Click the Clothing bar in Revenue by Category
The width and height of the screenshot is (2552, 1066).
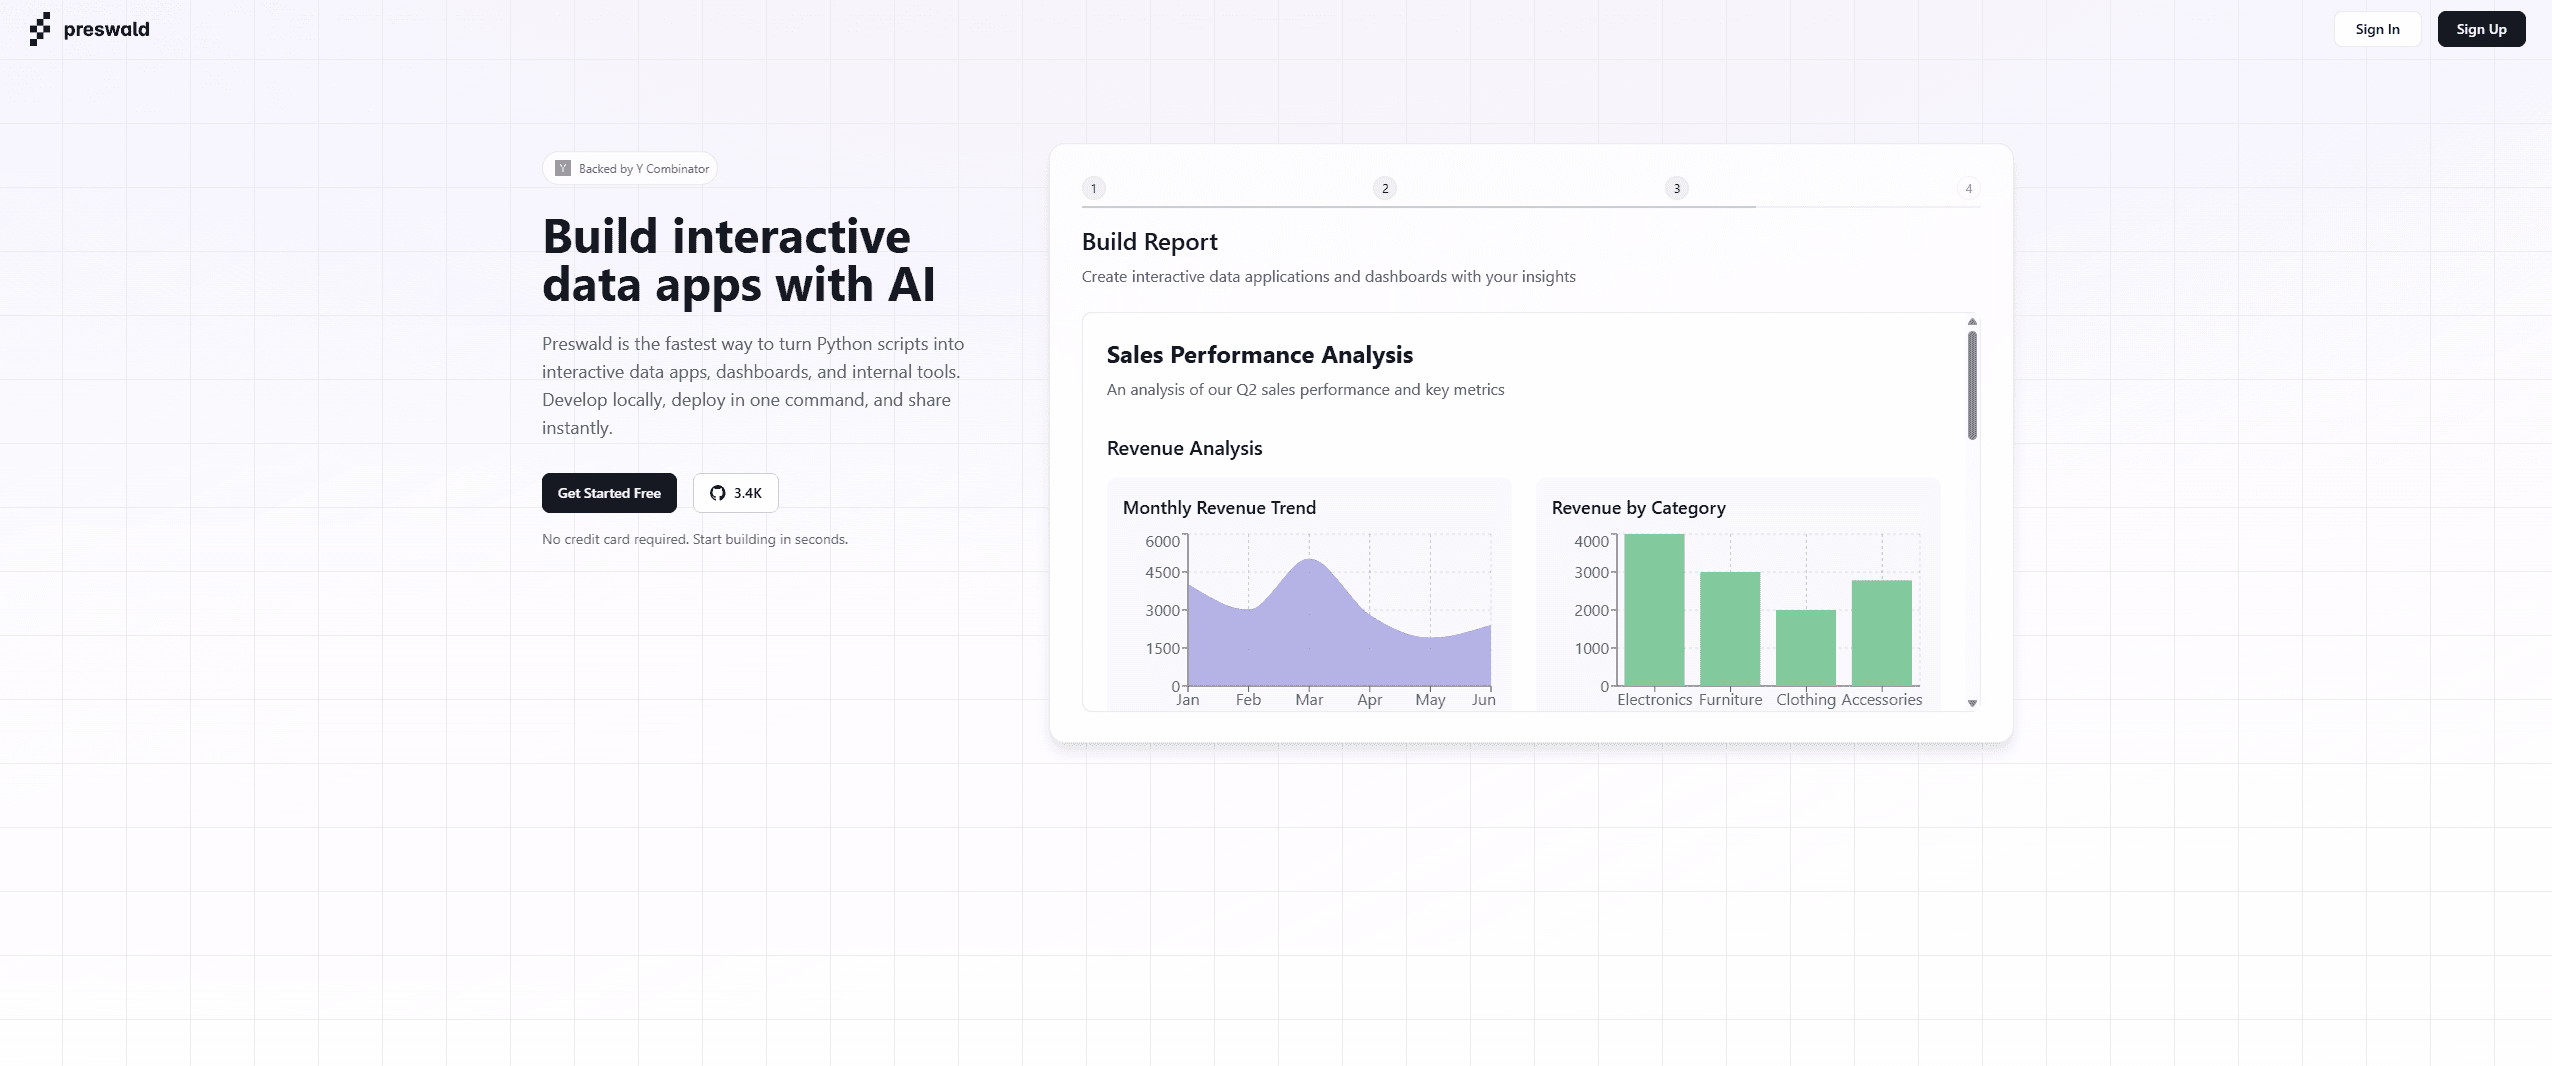pyautogui.click(x=1806, y=648)
